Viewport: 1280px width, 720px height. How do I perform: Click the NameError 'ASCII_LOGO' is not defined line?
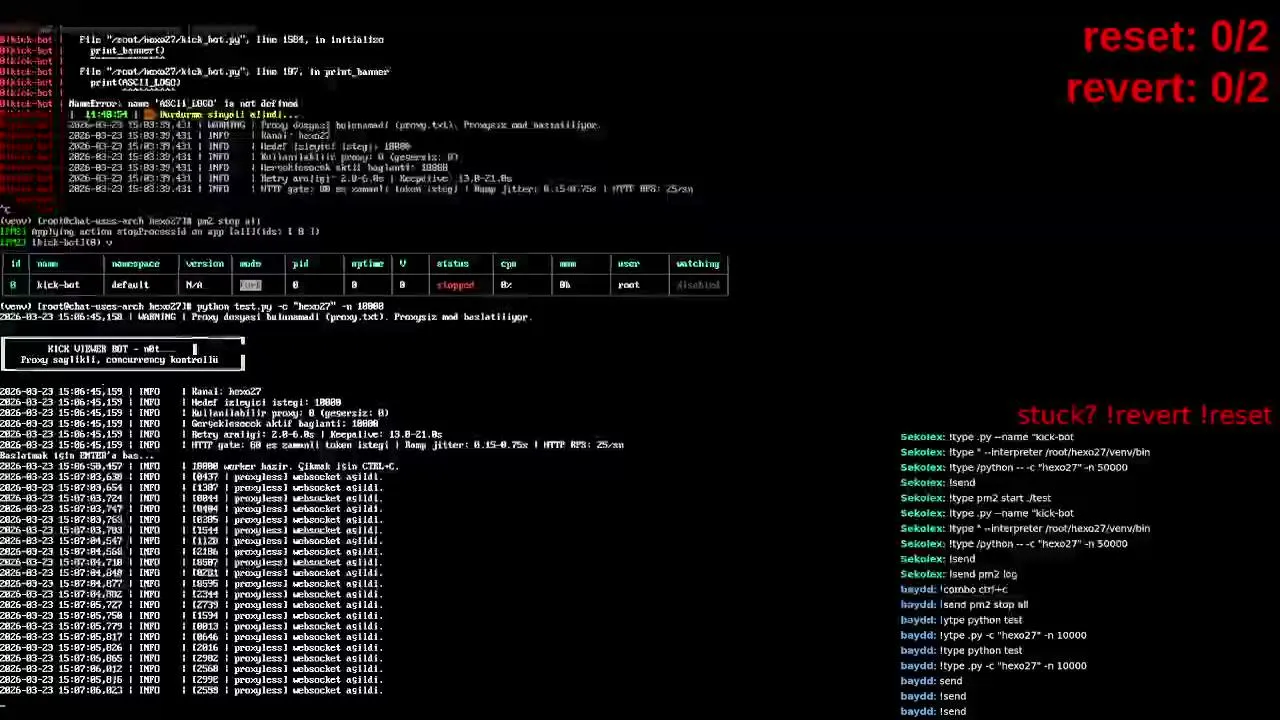(x=183, y=104)
